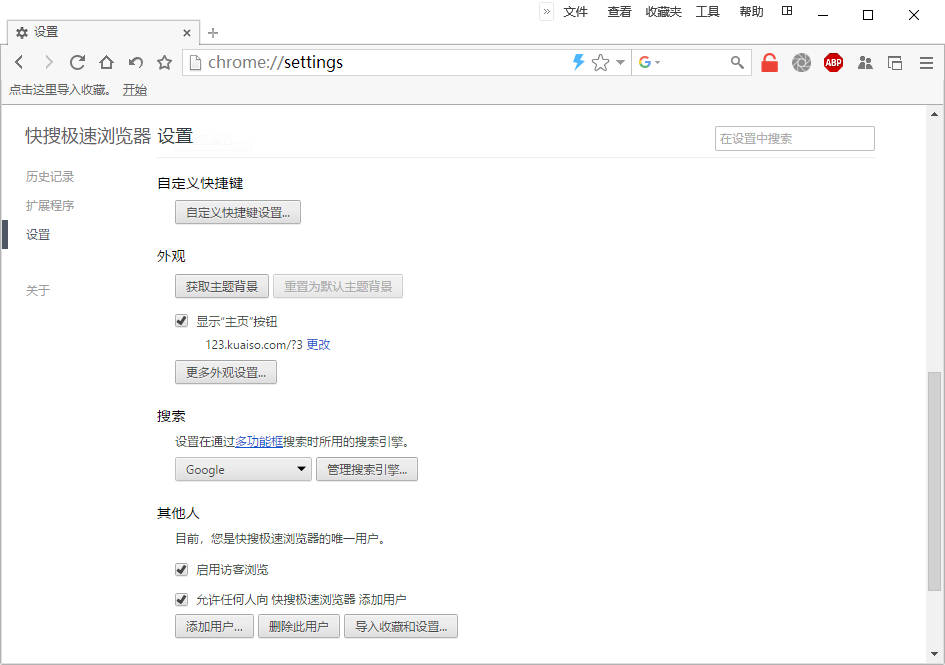Go to the home page icon

click(106, 63)
